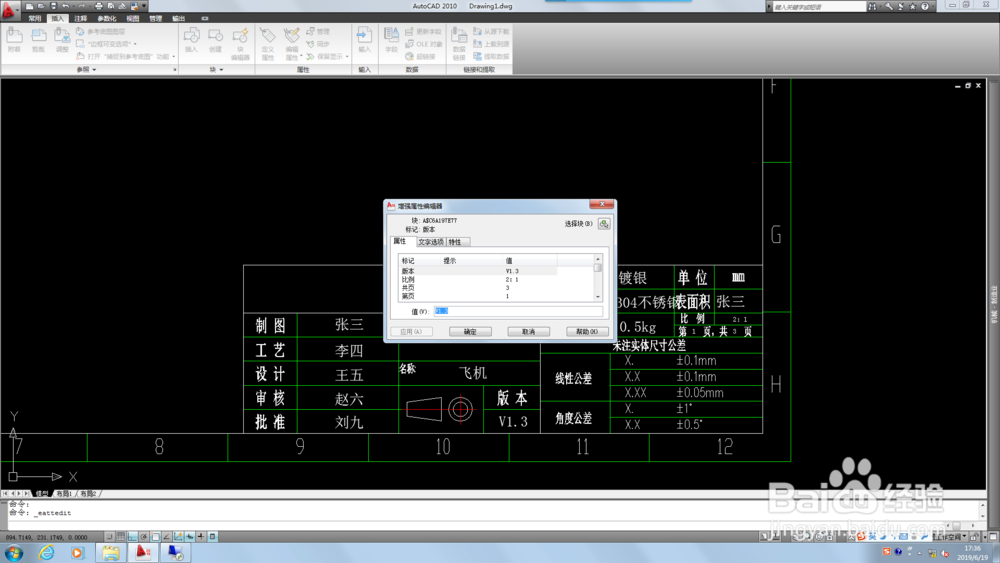This screenshot has height=563, width=1000.
Task: Switch to the 参数化 ribbon tab
Action: click(x=107, y=18)
